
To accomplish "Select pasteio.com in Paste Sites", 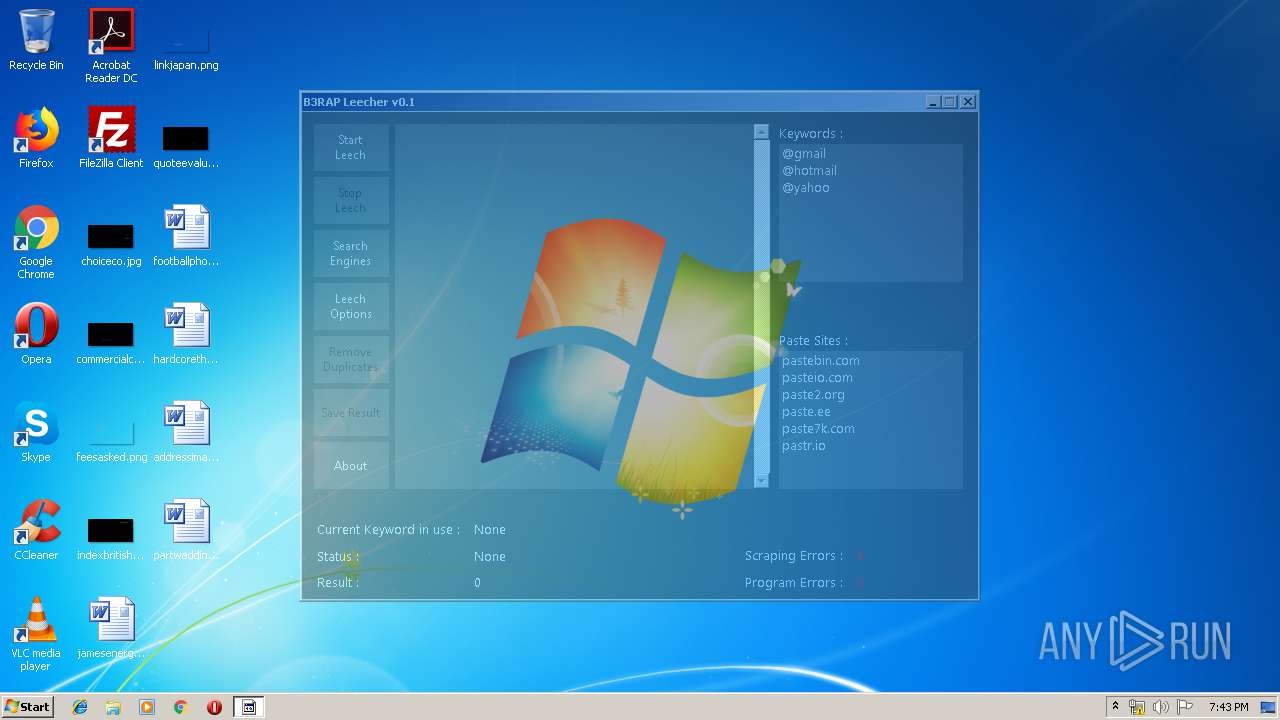I will pos(817,377).
